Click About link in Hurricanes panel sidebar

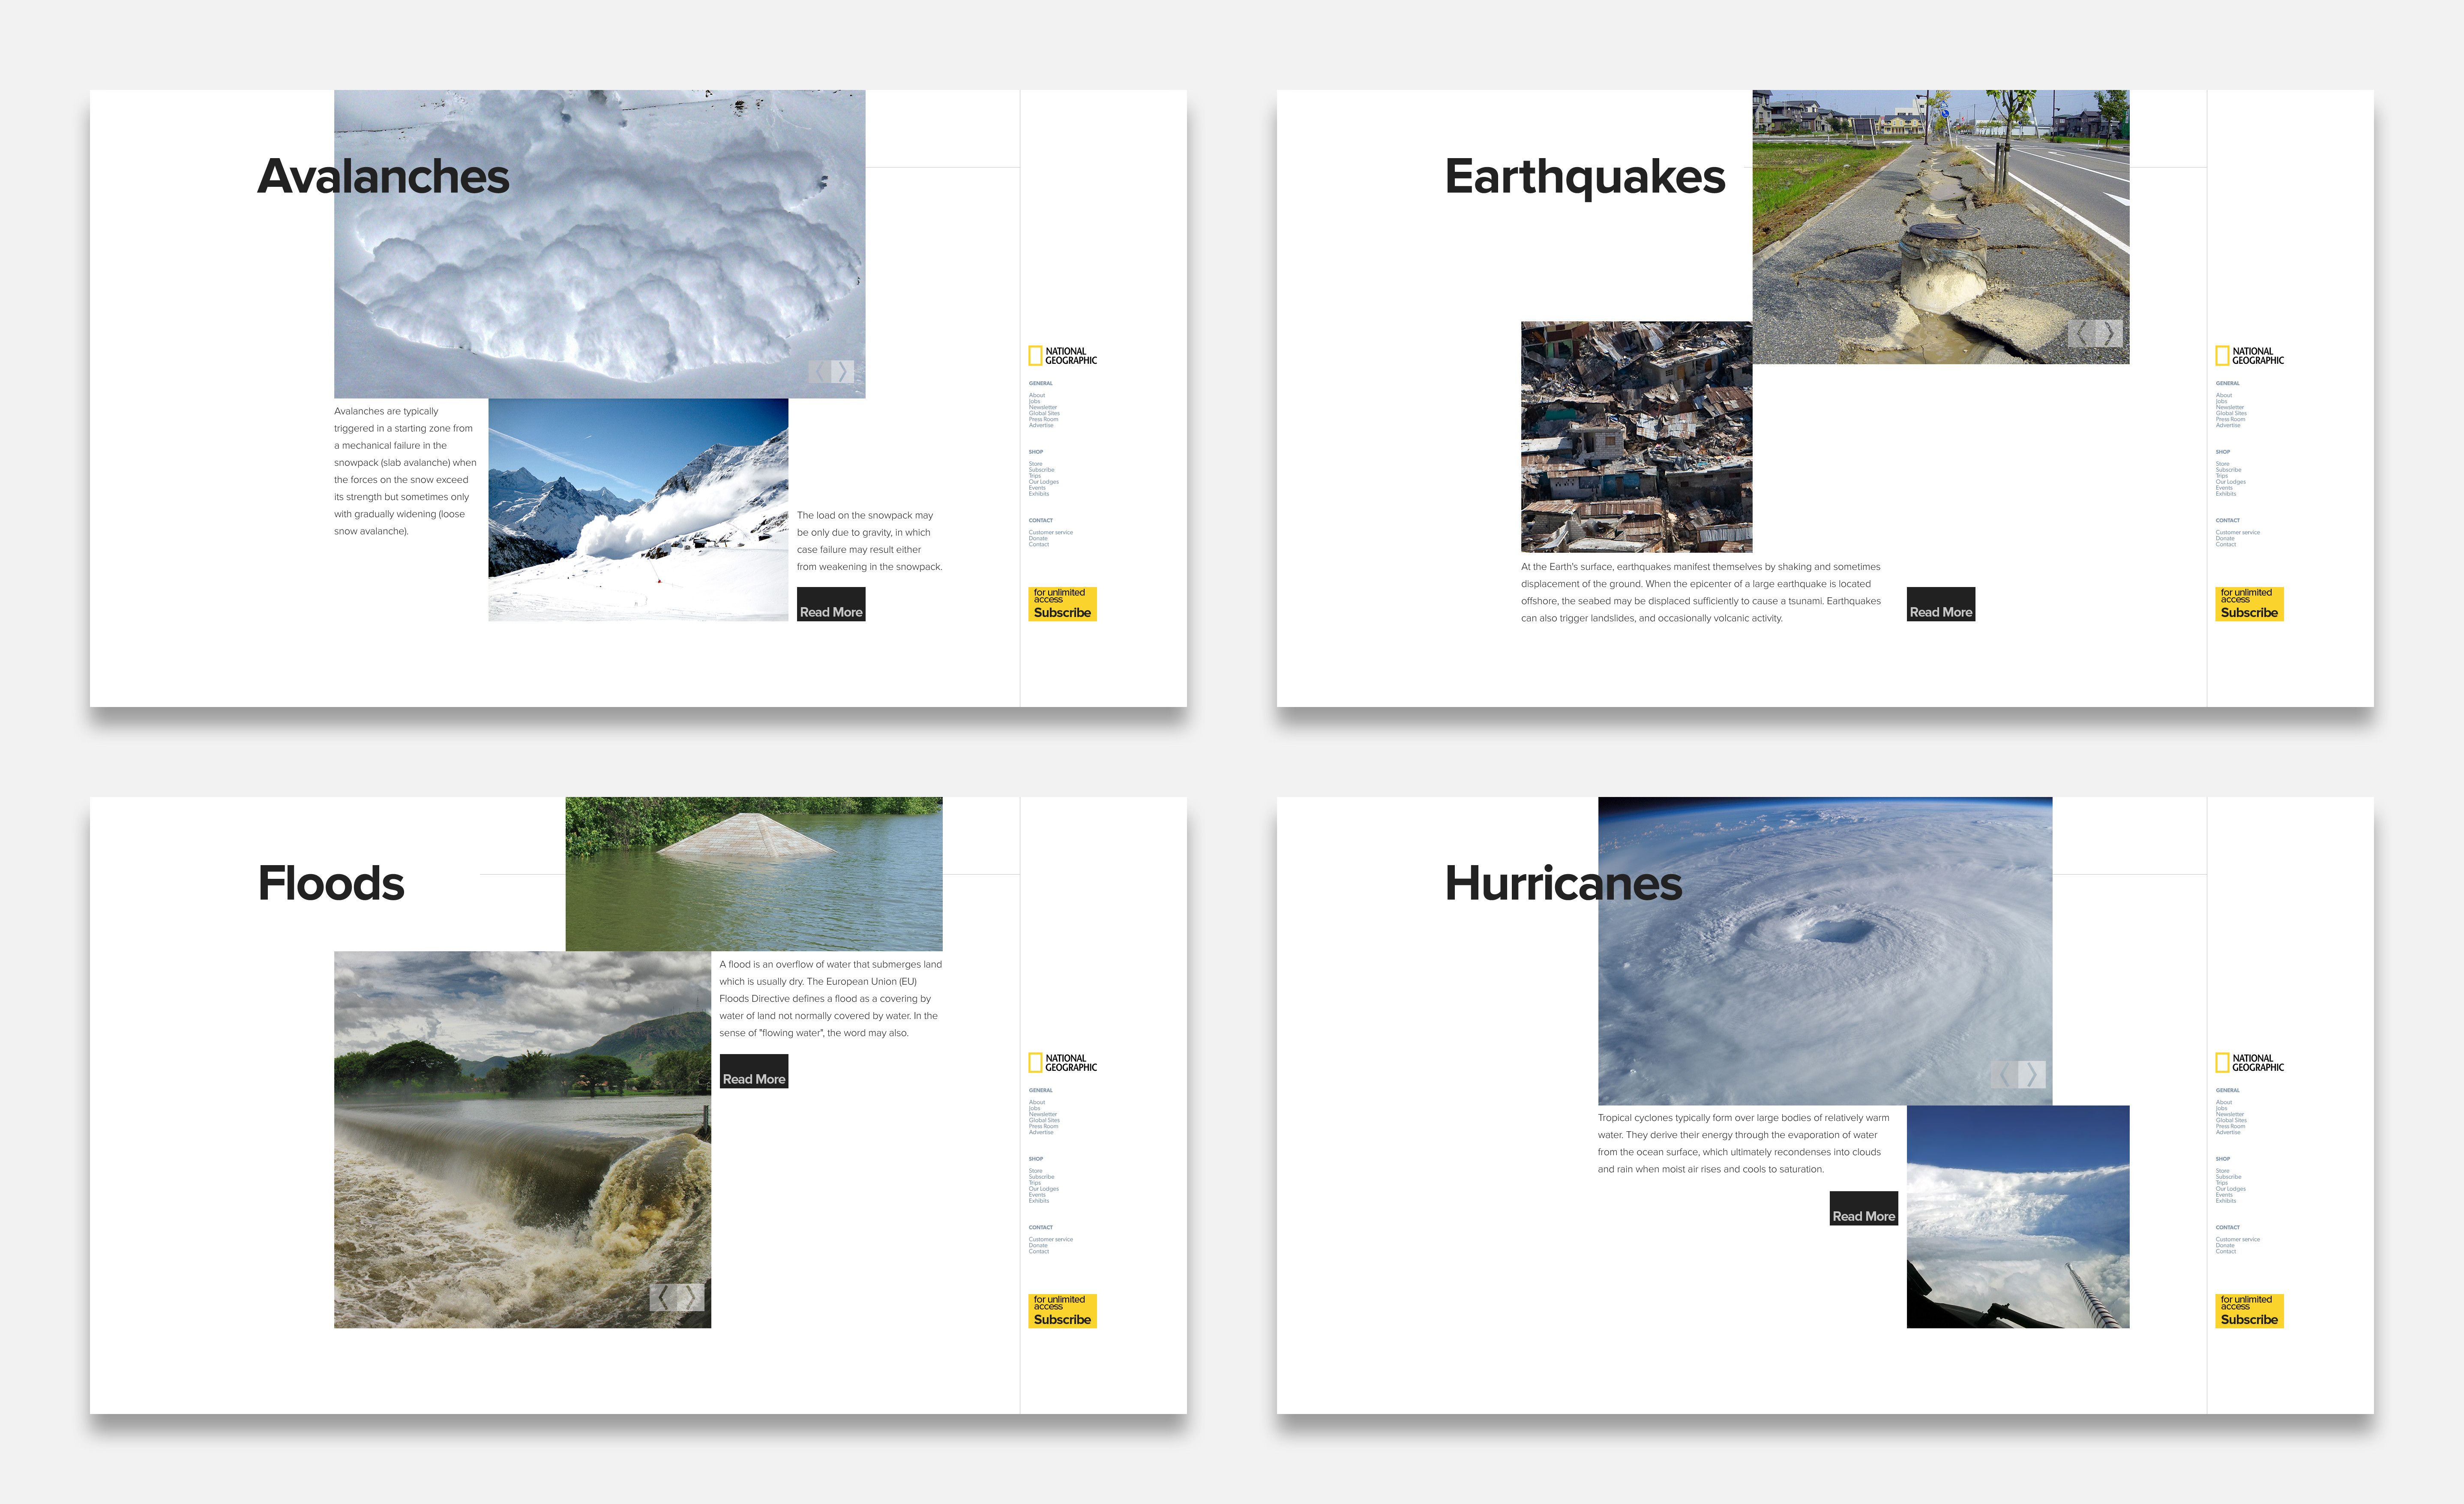[2224, 1102]
